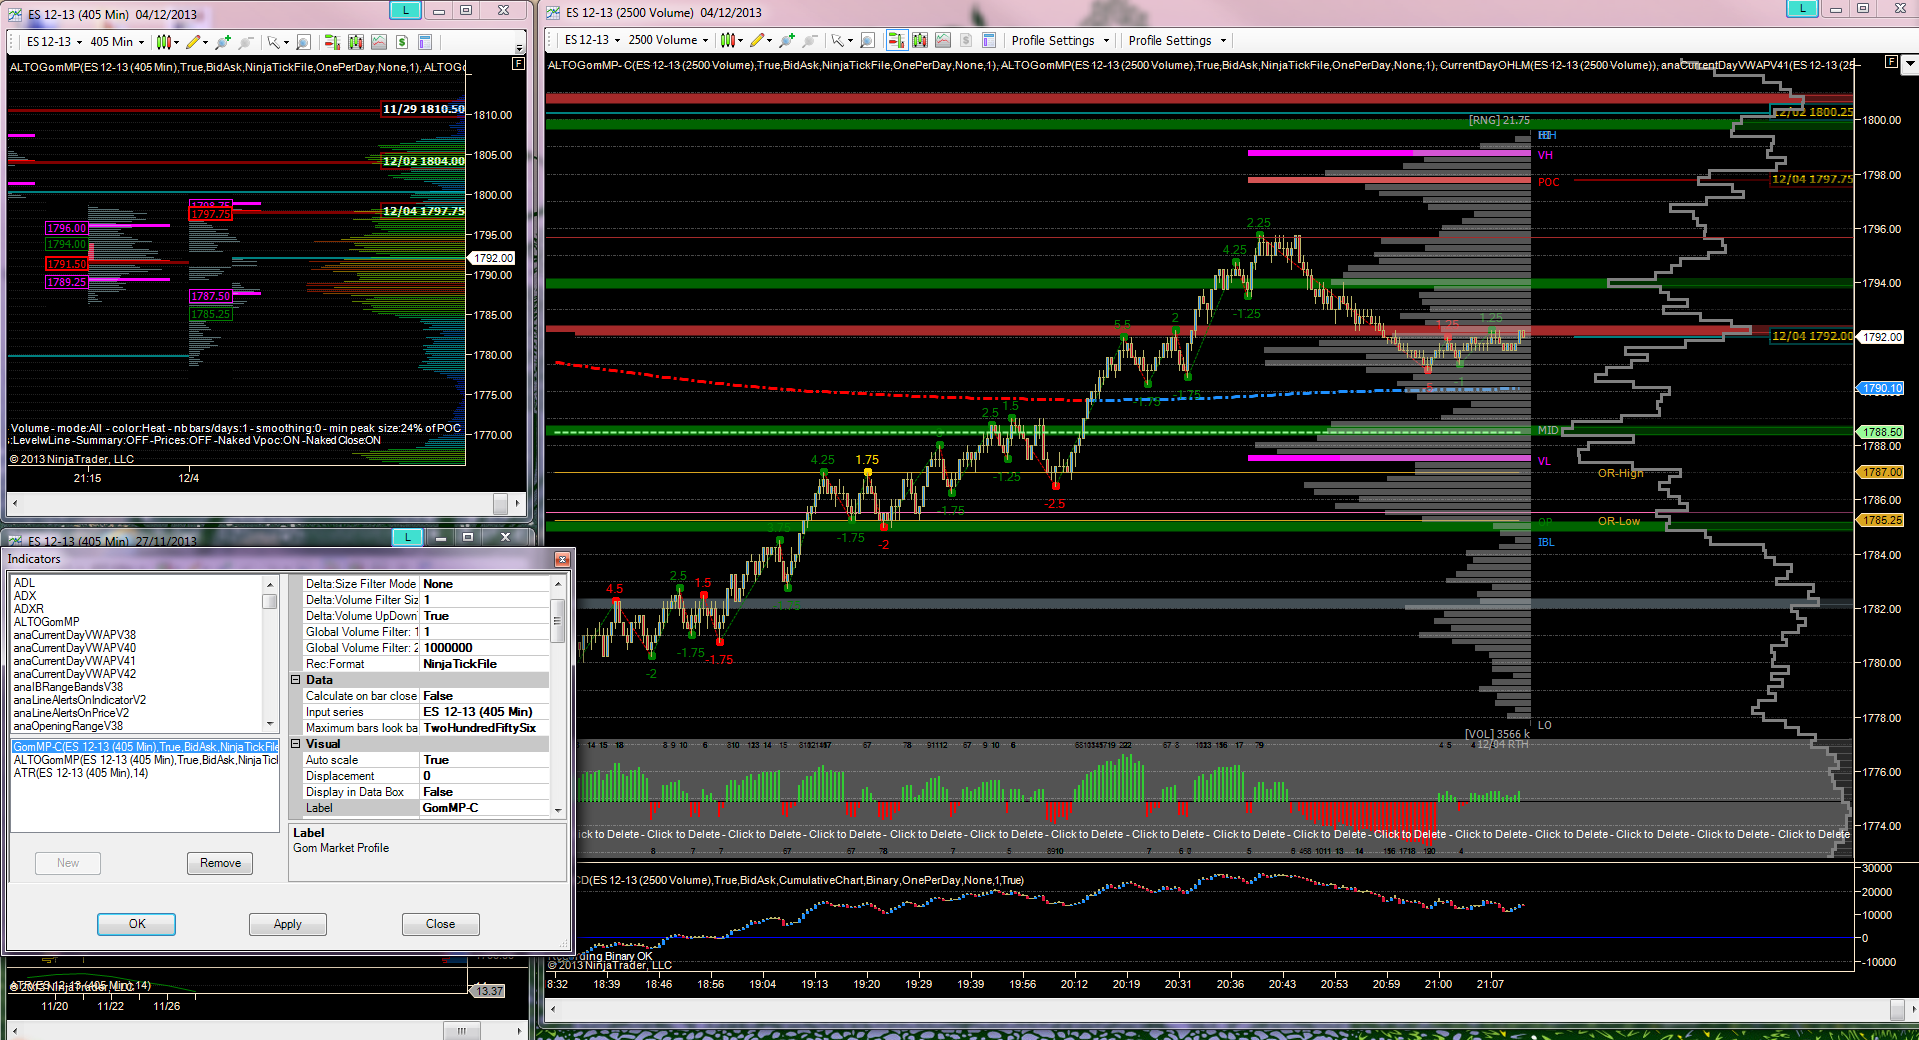Open Data Series icon in 2500 Volume chart
Viewport: 1919px width, 1040px height.
coord(919,40)
